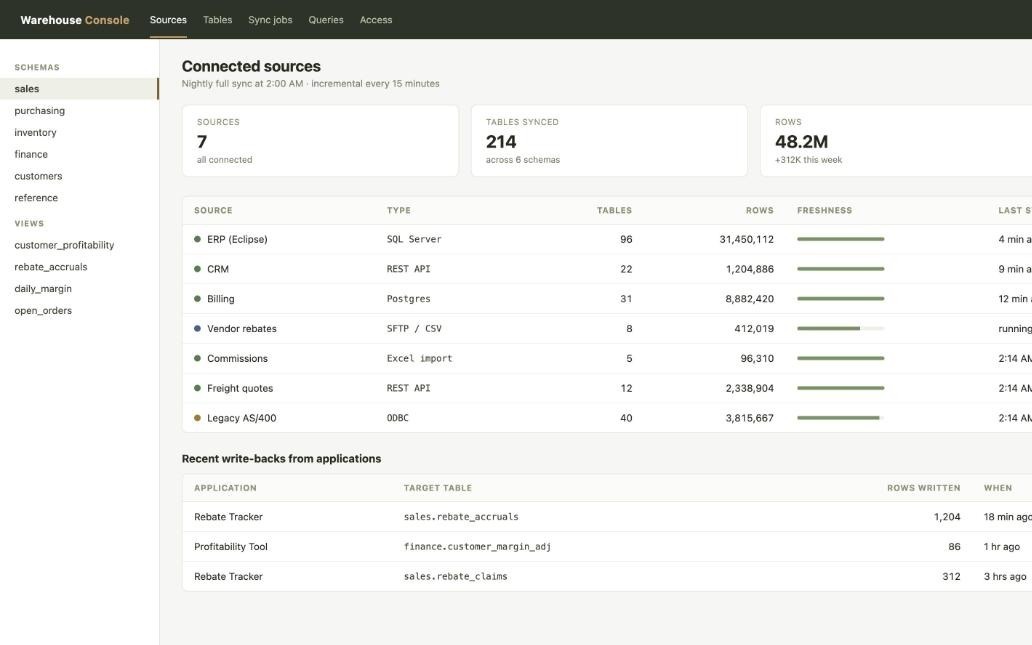Screen dimensions: 1032x645
Task: Open the open_orders view
Action: [79, 310]
